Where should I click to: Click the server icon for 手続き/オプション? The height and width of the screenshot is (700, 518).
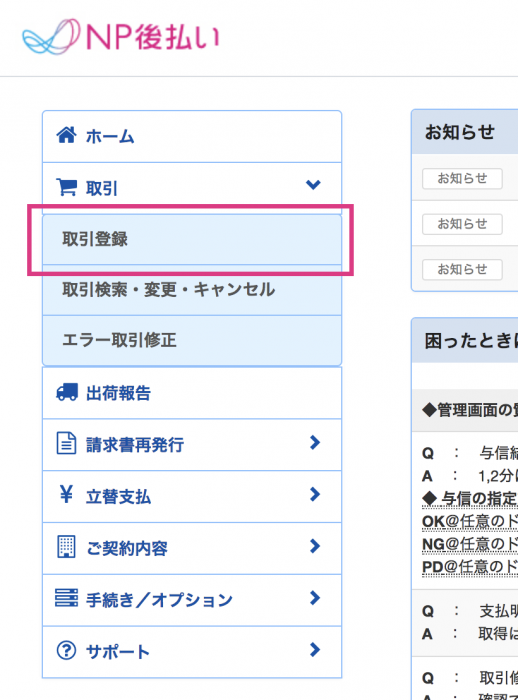click(66, 598)
